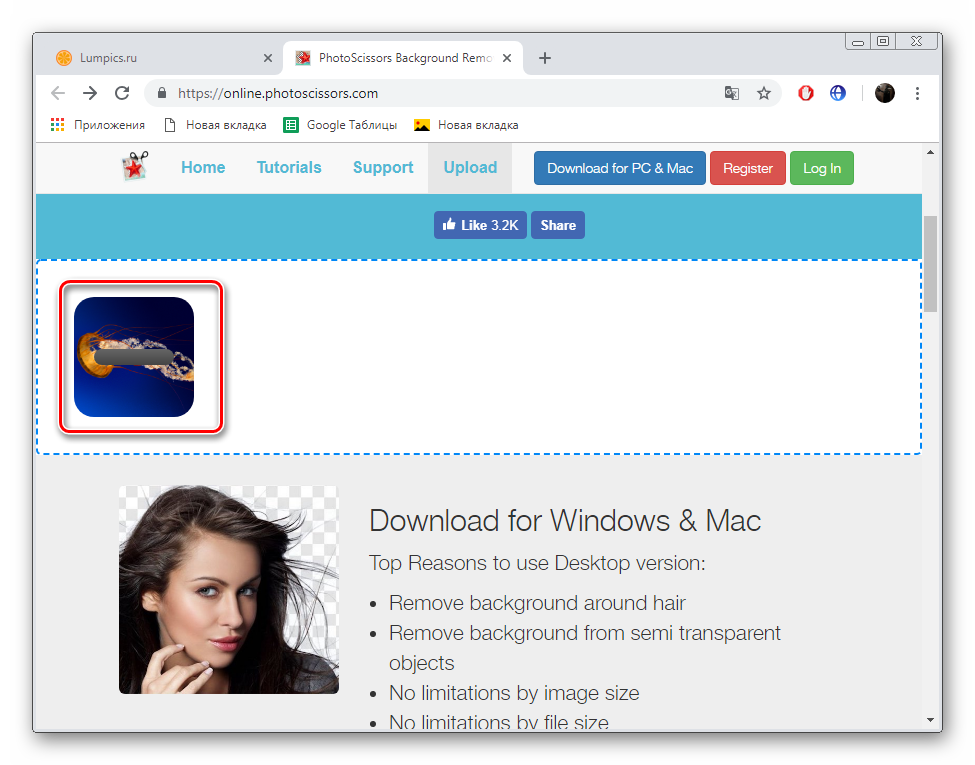Screen dimensions: 975x765
Task: Click the green Log In button
Action: tap(821, 168)
